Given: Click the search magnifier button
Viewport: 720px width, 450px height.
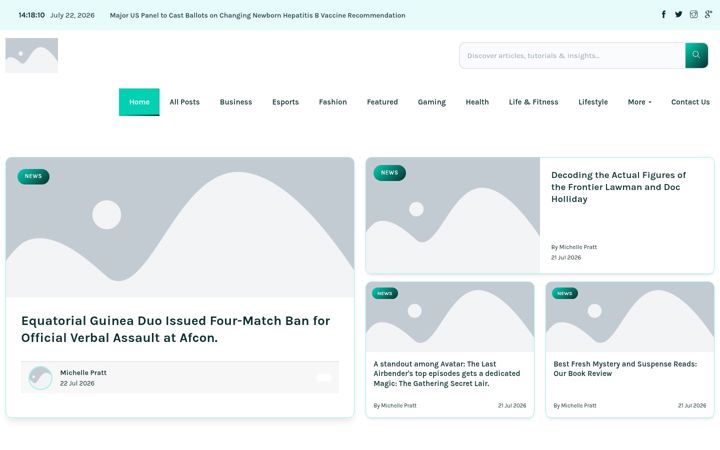Looking at the screenshot, I should pos(696,55).
